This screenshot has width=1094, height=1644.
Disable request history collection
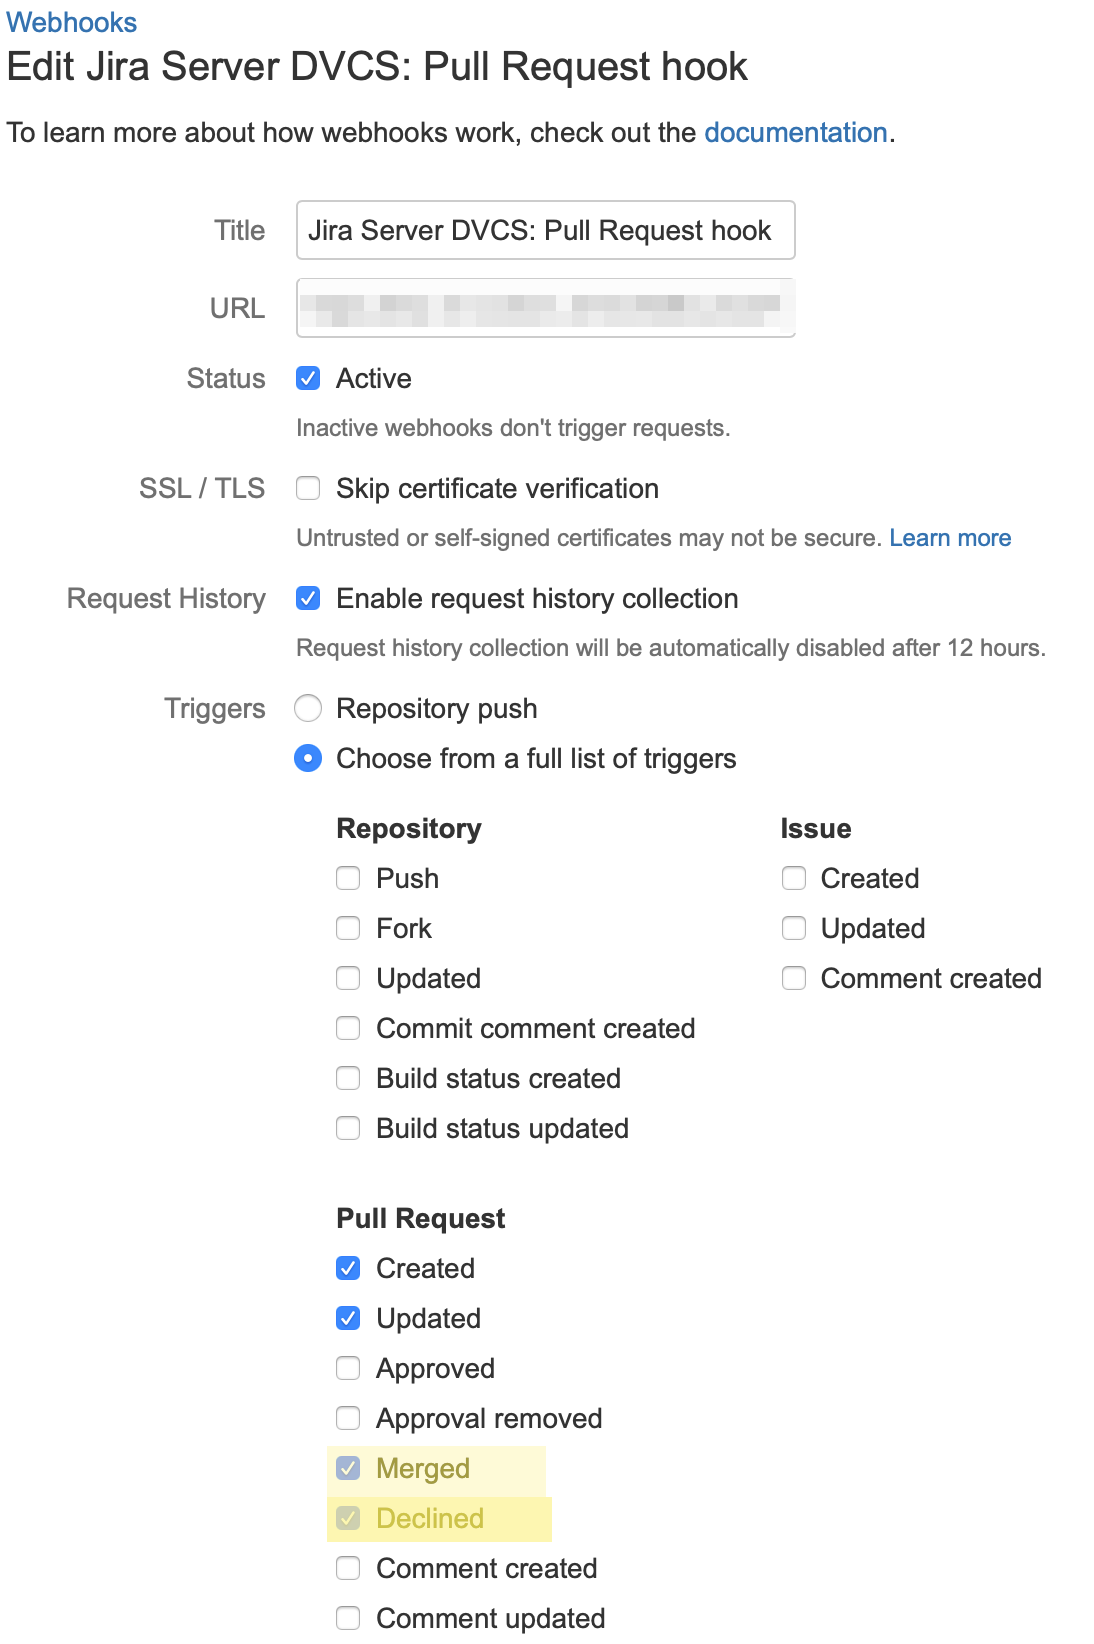pos(308,598)
